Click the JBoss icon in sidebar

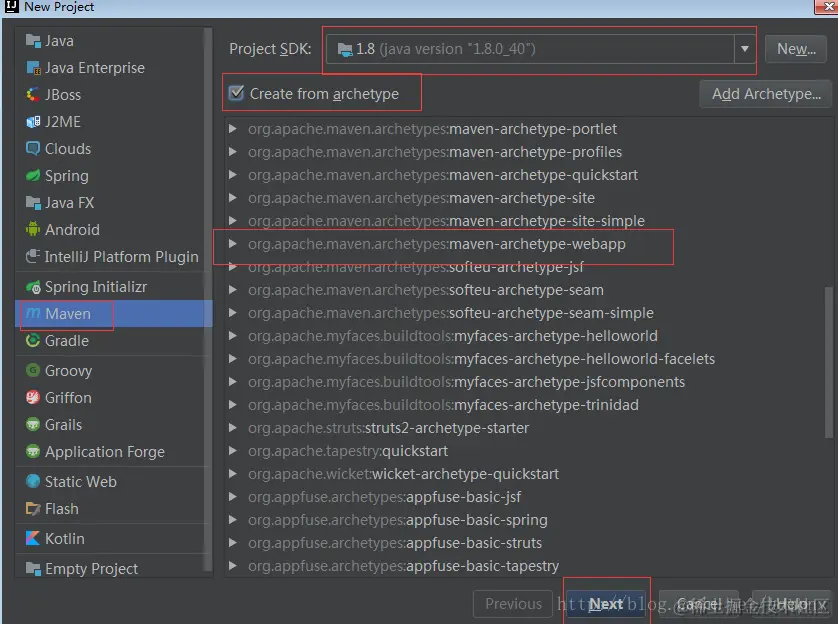[x=33, y=95]
